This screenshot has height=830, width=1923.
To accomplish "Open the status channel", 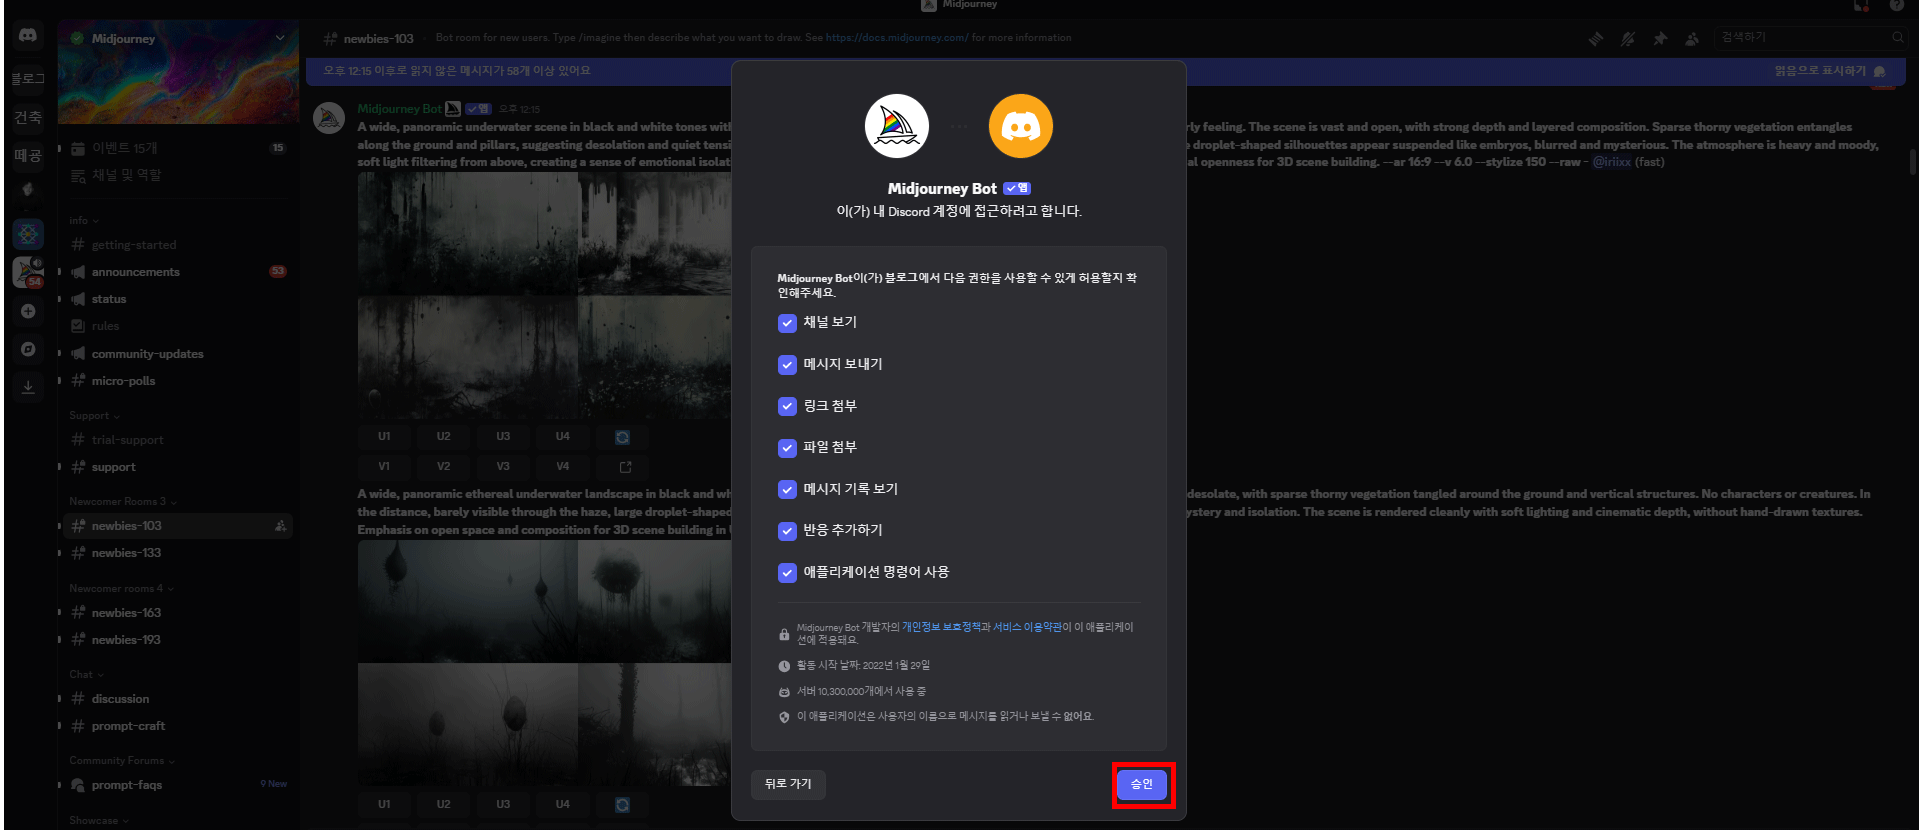I will [x=177, y=299].
